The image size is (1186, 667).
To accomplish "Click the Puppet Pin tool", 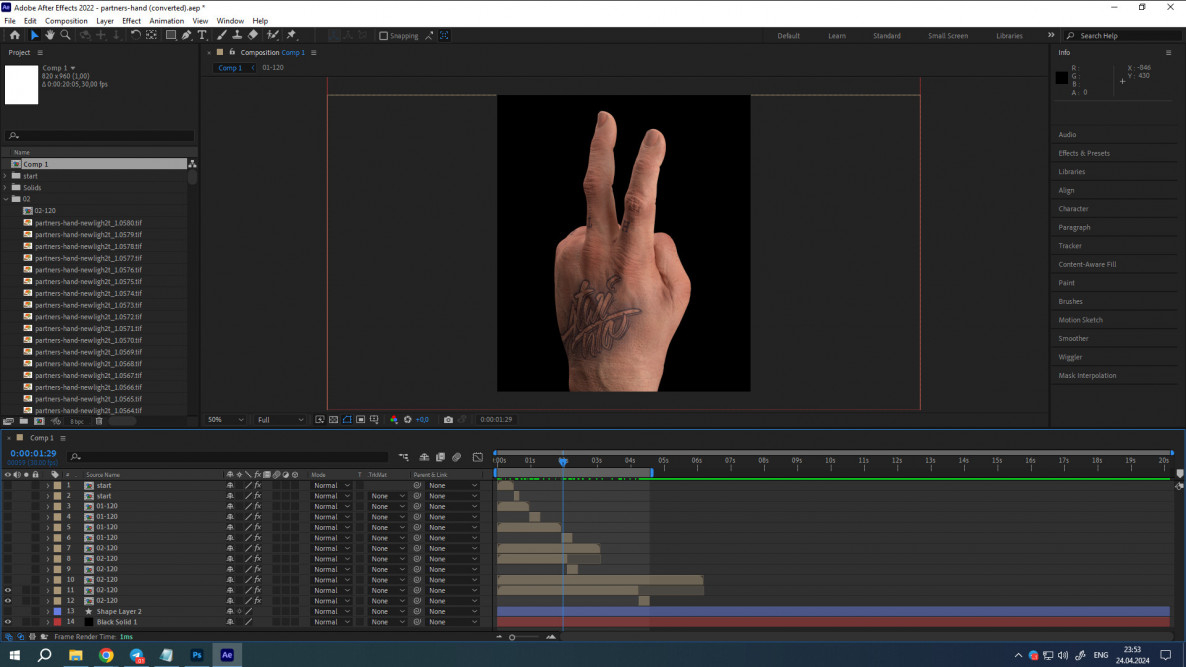I will click(291, 35).
